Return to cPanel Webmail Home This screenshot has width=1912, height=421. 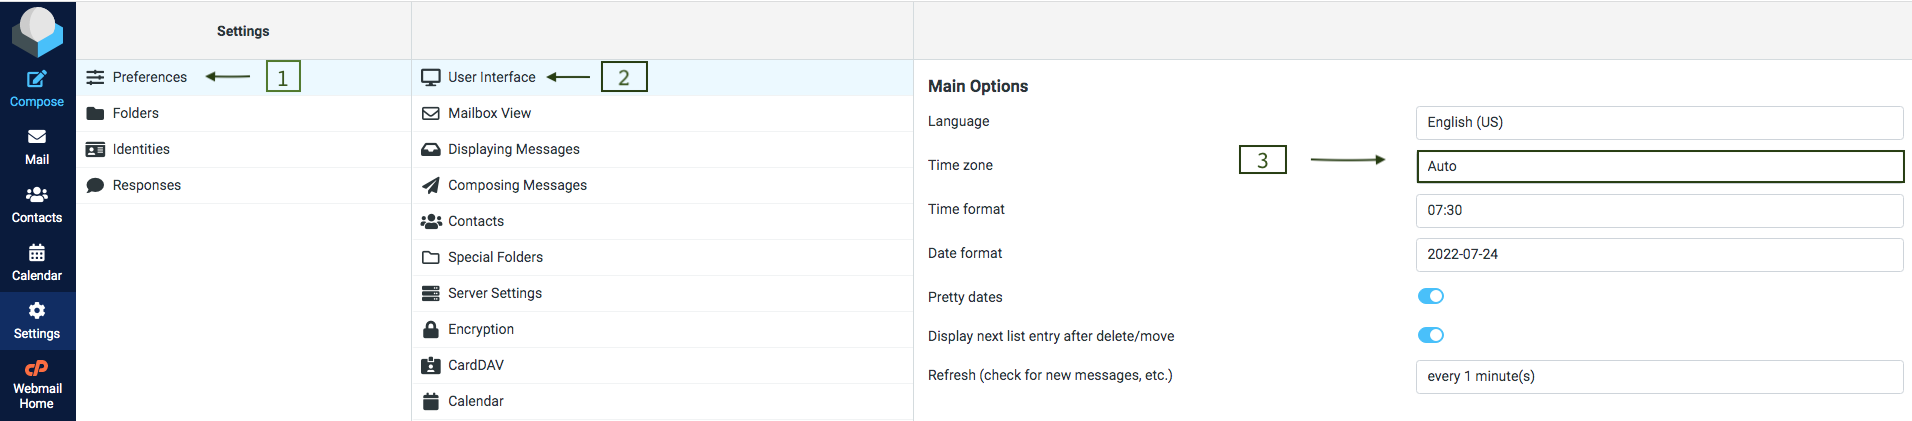pyautogui.click(x=37, y=385)
